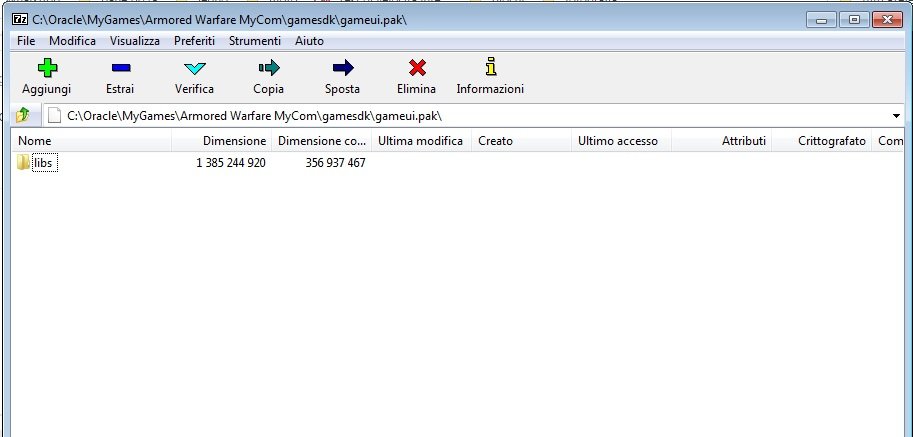
Task: Open the Modifica menu
Action: coord(72,41)
